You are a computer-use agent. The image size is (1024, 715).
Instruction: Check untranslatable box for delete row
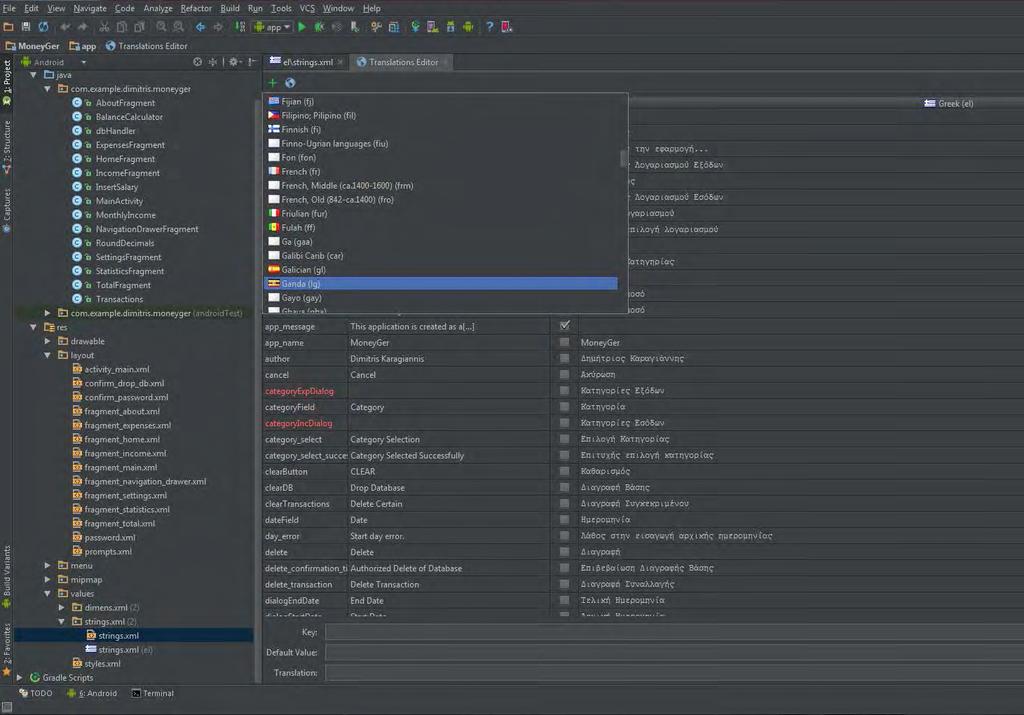click(x=564, y=552)
